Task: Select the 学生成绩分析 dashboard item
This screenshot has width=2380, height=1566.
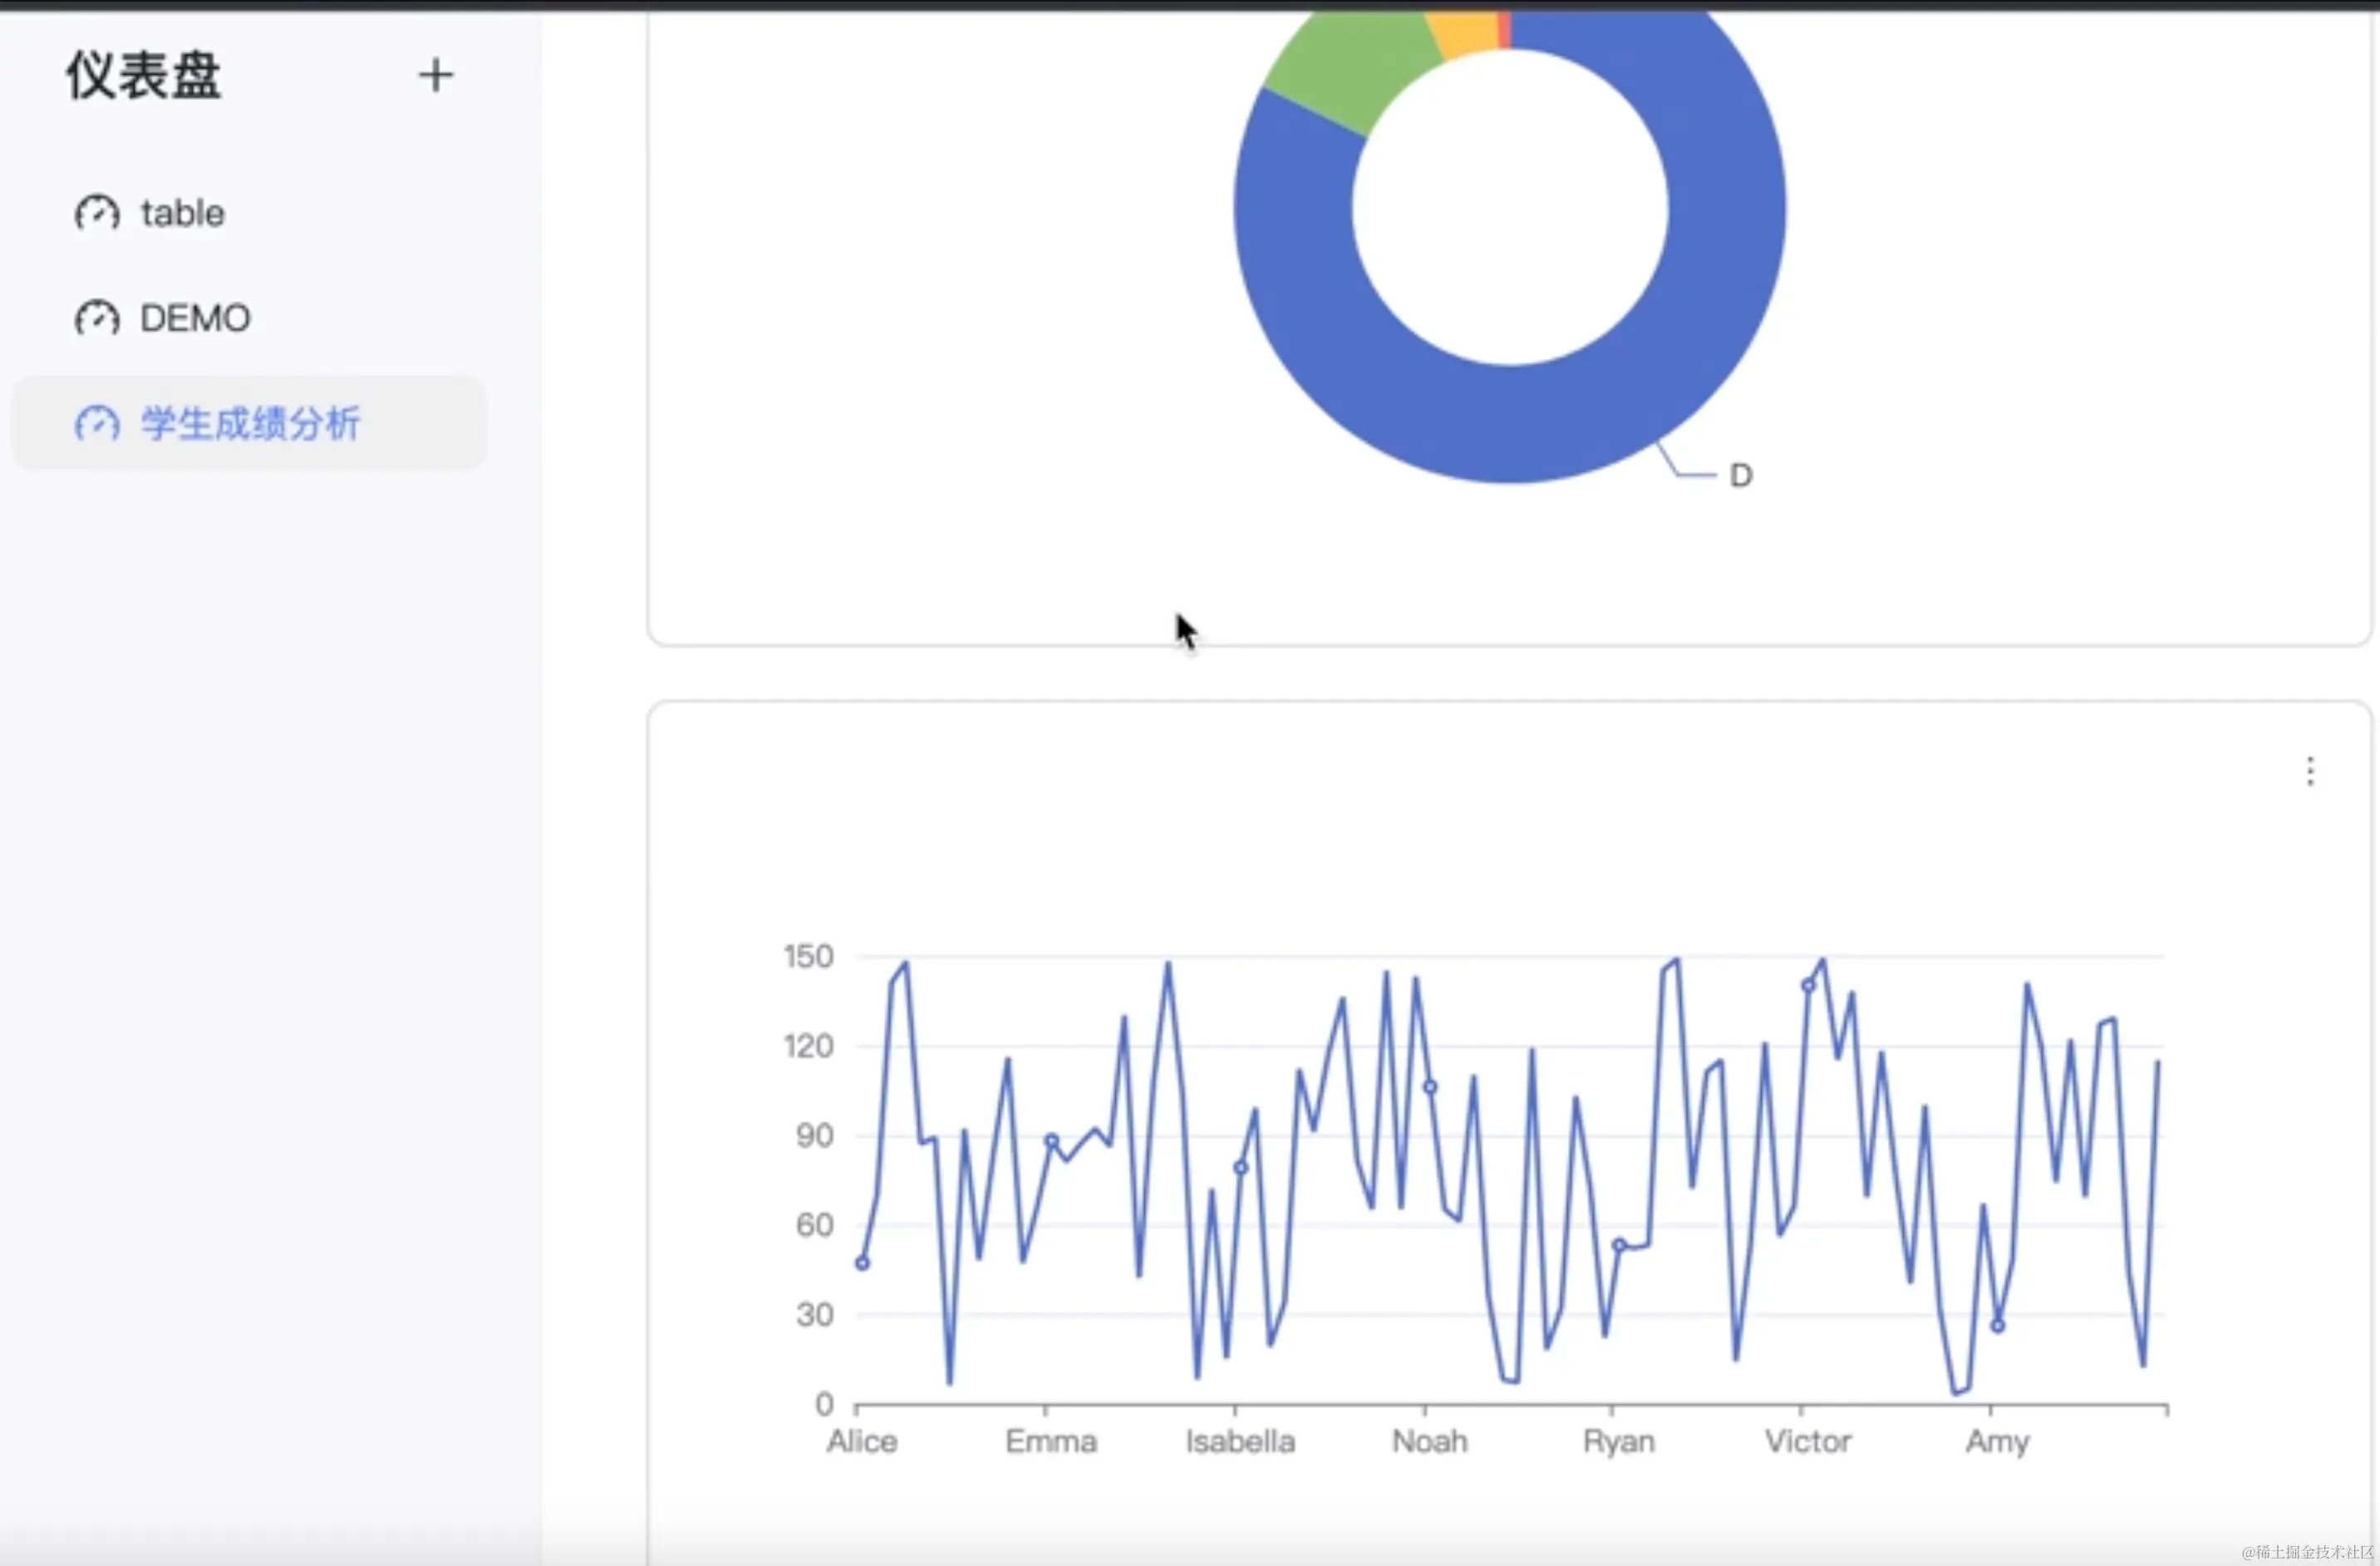Action: click(x=250, y=423)
